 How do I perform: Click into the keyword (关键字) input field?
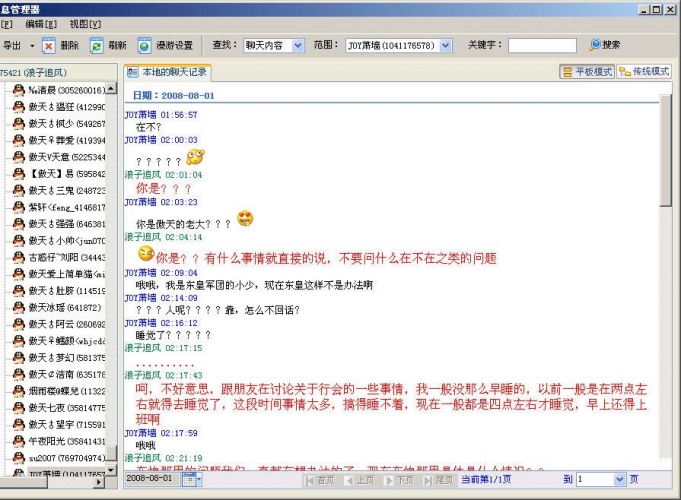541,45
